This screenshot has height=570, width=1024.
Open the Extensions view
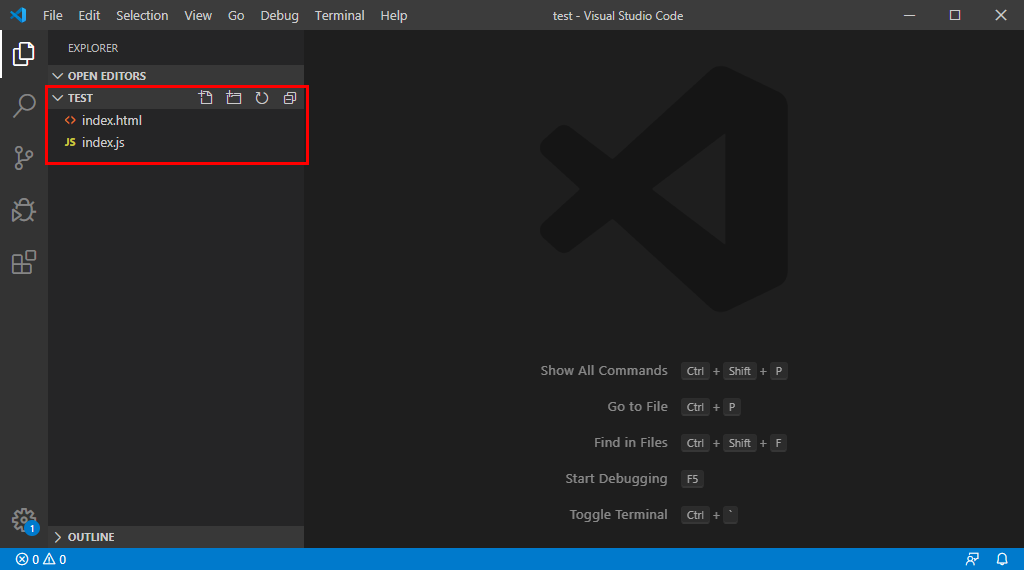pos(24,262)
